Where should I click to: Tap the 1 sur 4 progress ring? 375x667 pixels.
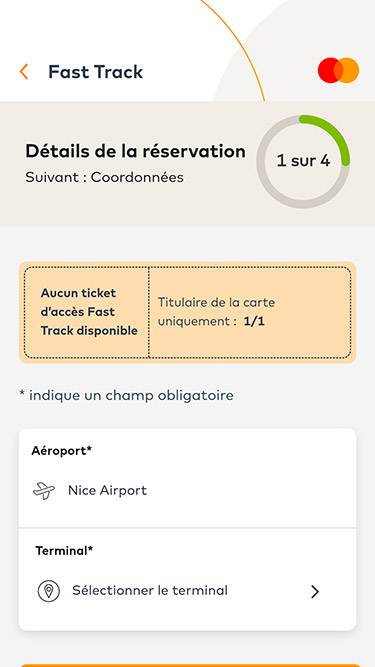pos(303,161)
